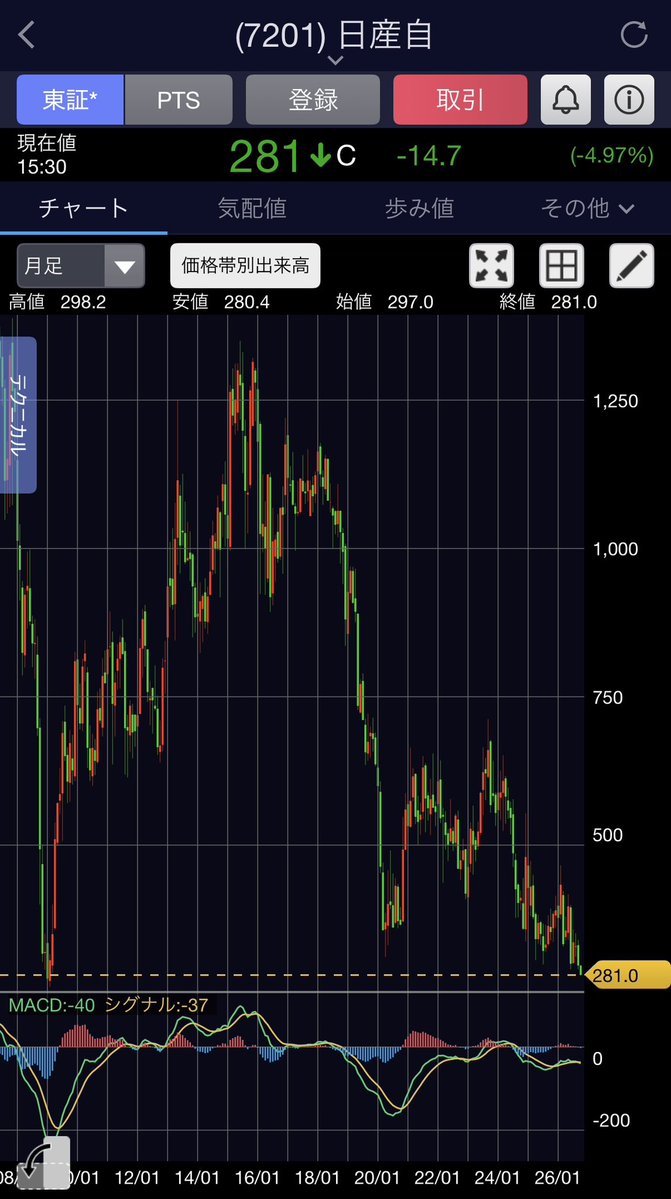Tap the large 281 current price
Screen dimensions: 671x1199
point(265,157)
